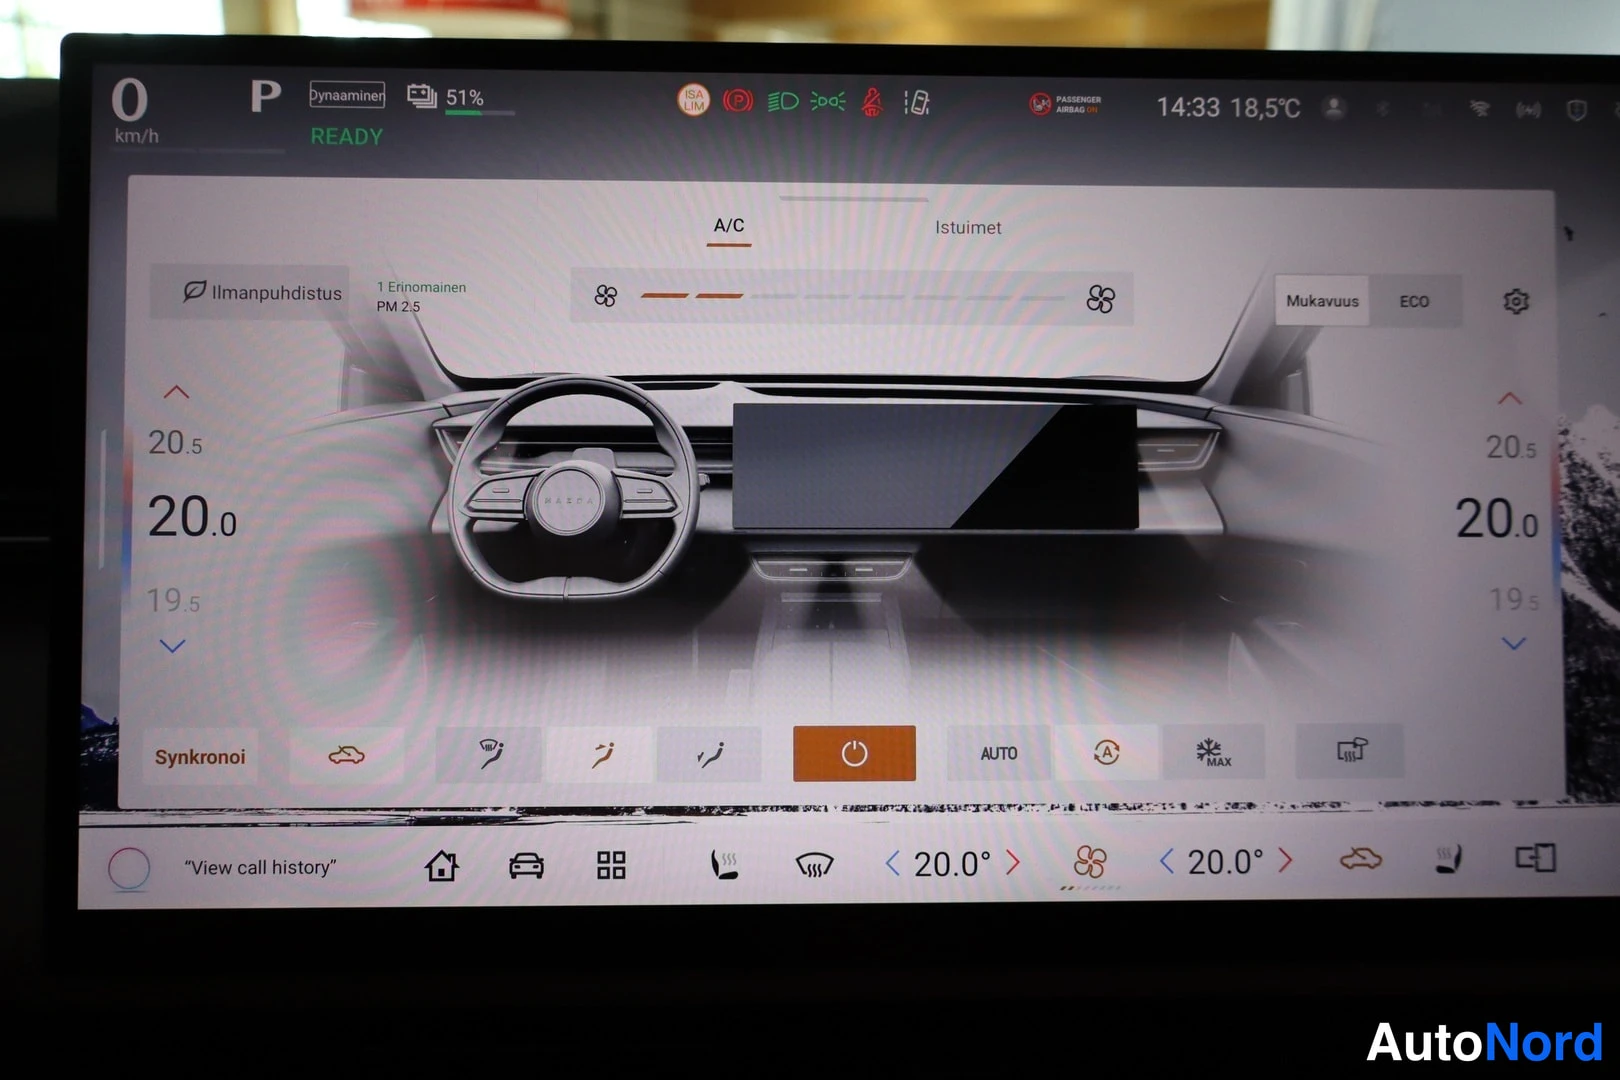
Task: Open the home screen icon
Action: tap(441, 865)
